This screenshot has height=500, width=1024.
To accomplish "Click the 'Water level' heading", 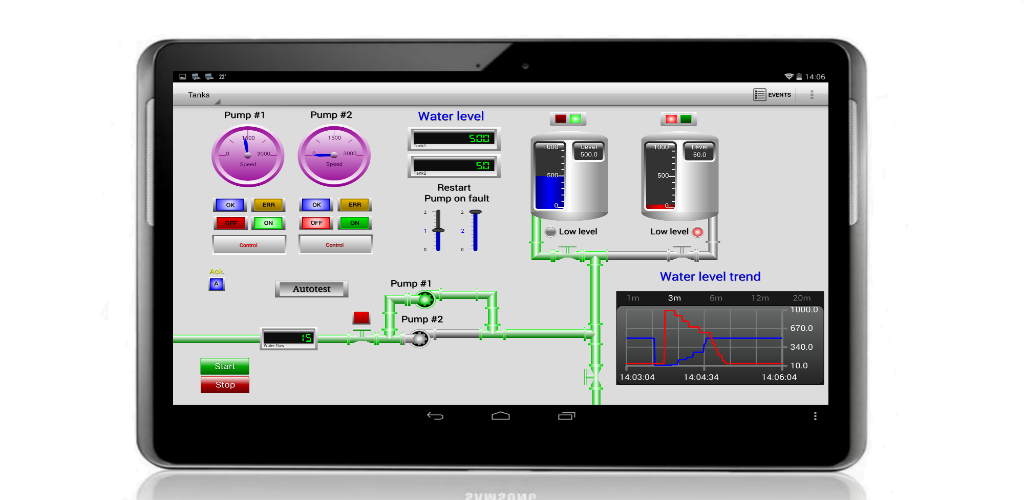I will (451, 116).
